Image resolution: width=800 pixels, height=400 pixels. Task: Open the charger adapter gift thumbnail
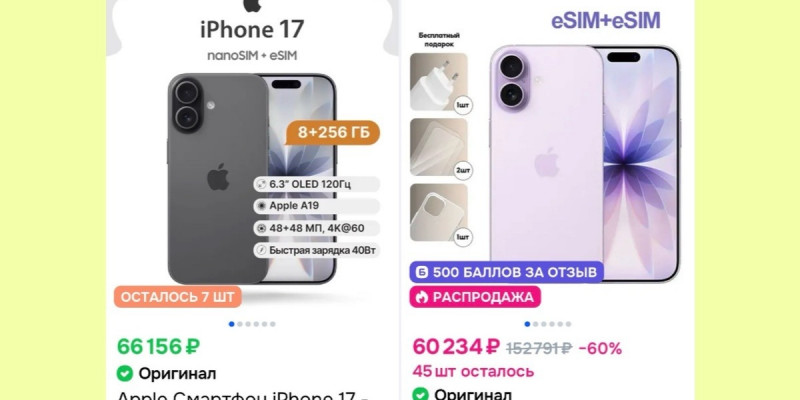coord(439,82)
